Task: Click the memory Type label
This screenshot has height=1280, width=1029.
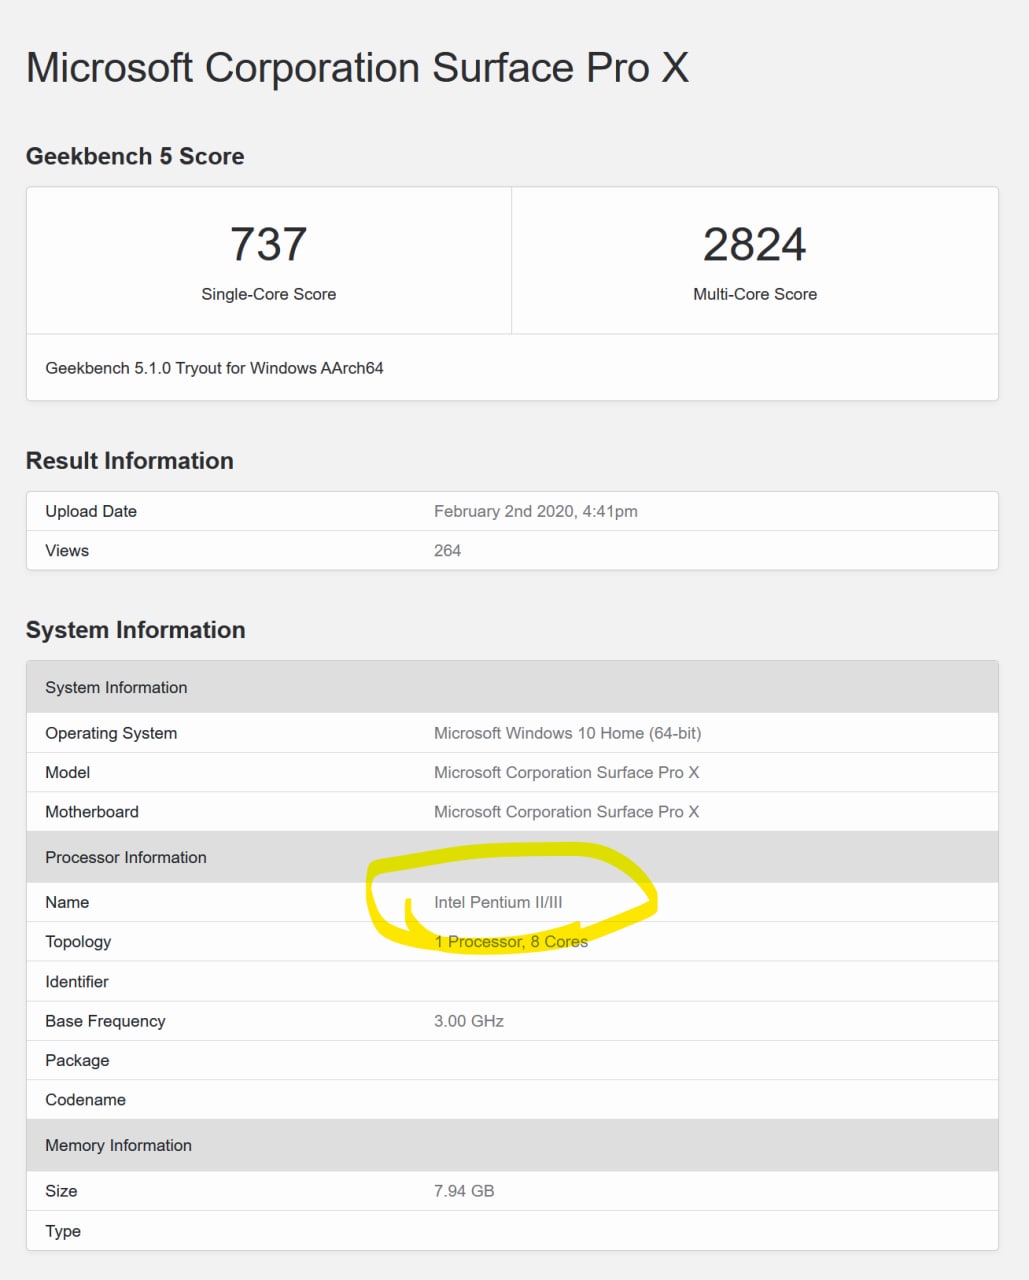Action: pos(63,1231)
